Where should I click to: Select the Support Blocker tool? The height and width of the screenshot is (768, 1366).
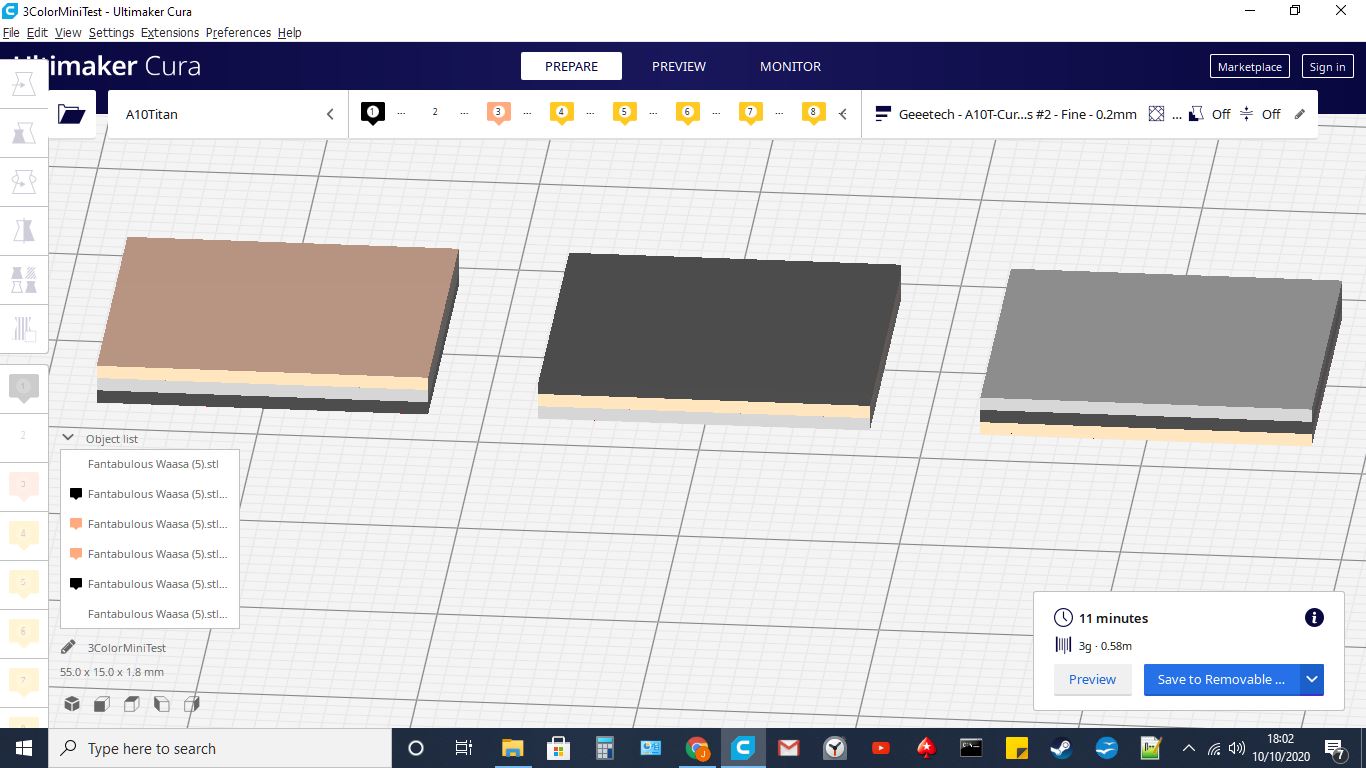click(x=24, y=328)
